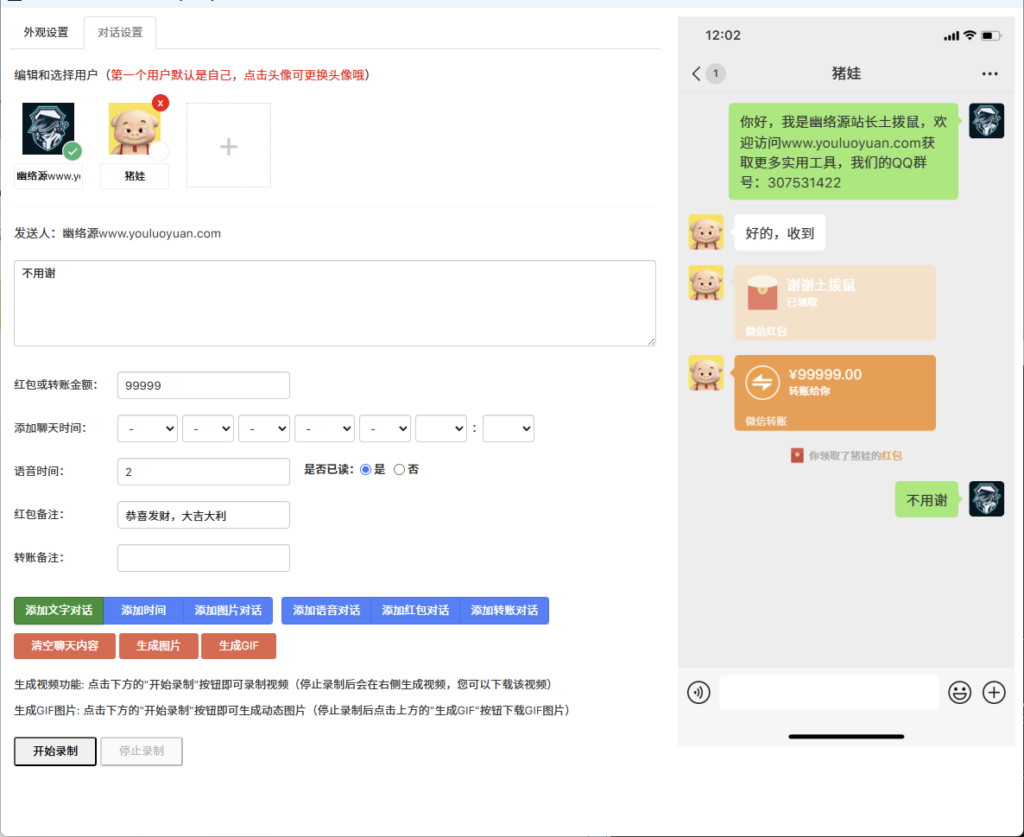Select 是 for 是否已读
This screenshot has height=837, width=1024.
[365, 469]
